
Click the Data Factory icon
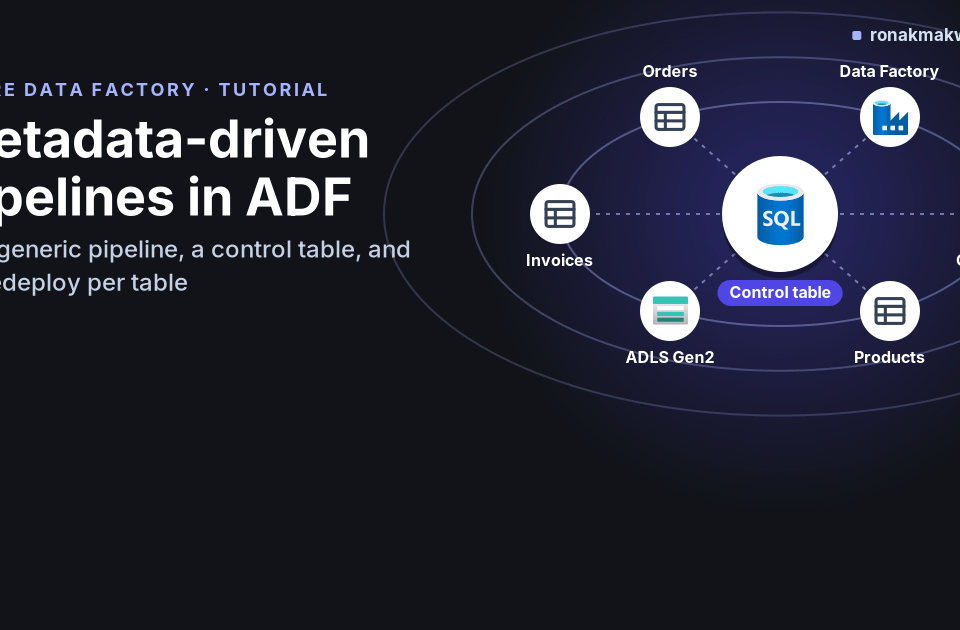890,117
